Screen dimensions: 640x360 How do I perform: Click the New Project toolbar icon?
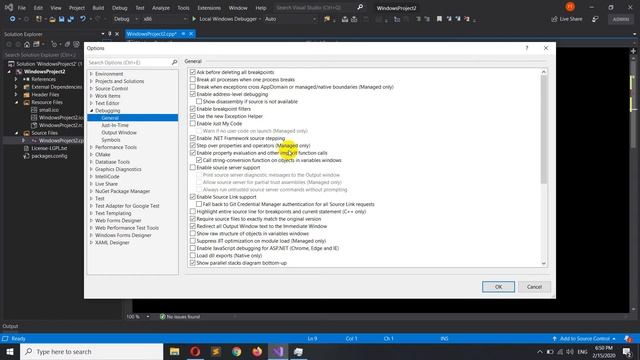tap(39, 19)
